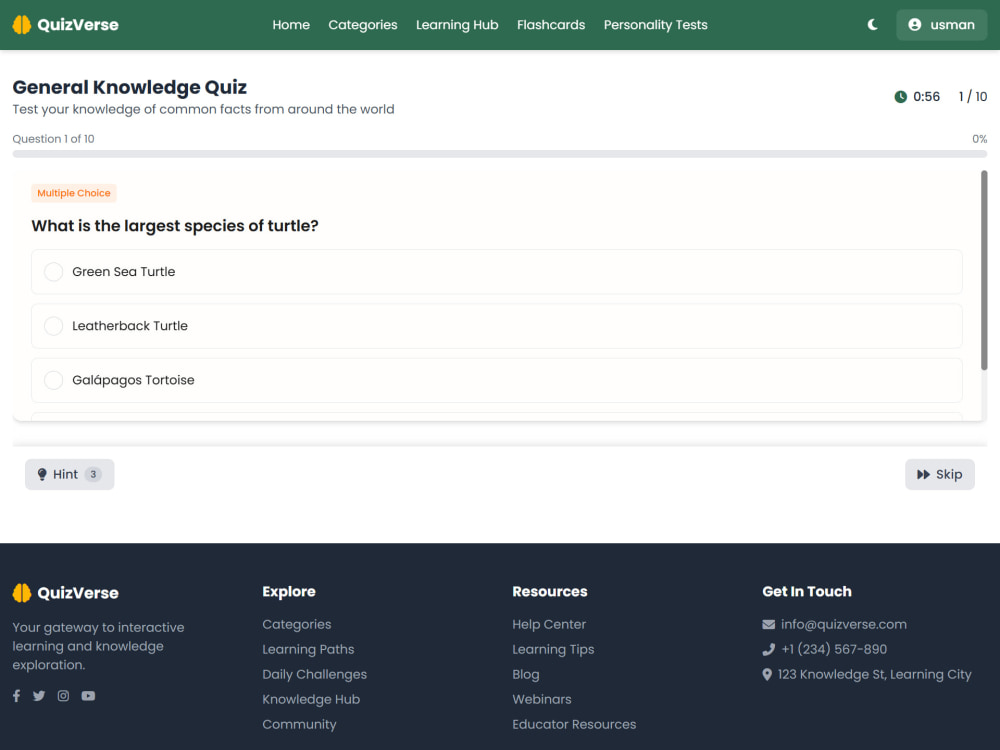The image size is (1000, 750).
Task: Open the Community footer link
Action: (x=299, y=724)
